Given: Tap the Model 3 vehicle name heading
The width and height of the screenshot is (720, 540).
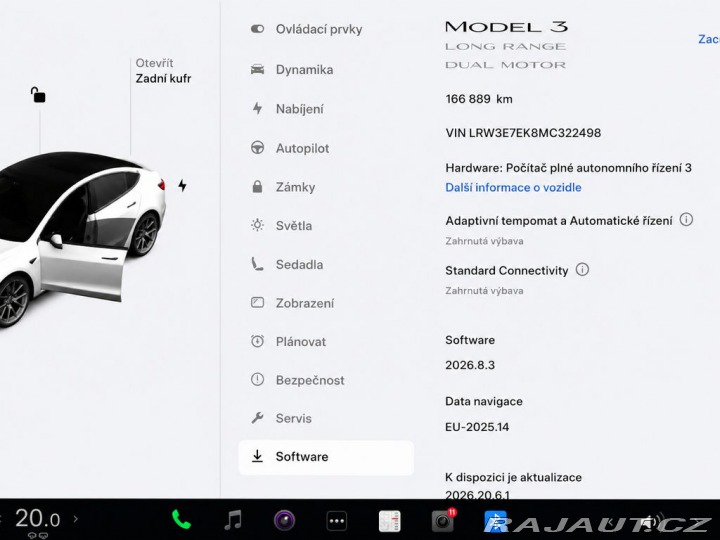Looking at the screenshot, I should [x=506, y=27].
